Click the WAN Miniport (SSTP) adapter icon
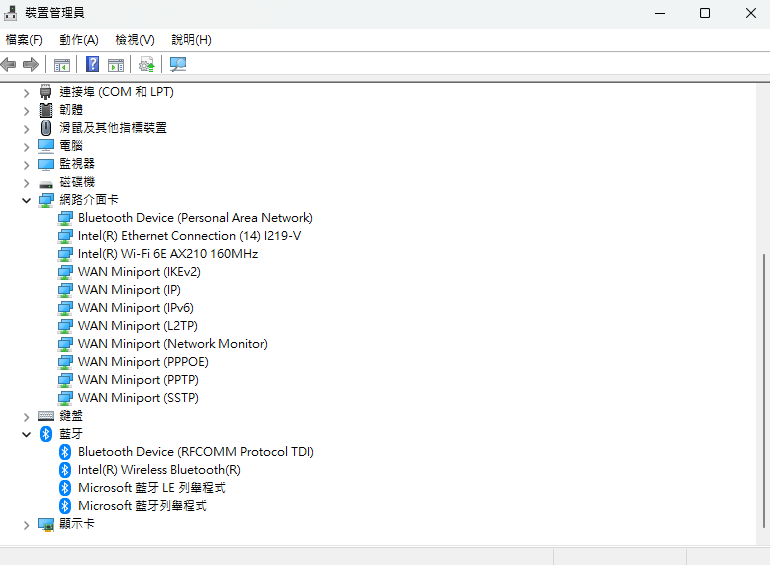Screen dimensions: 770x565 65,398
